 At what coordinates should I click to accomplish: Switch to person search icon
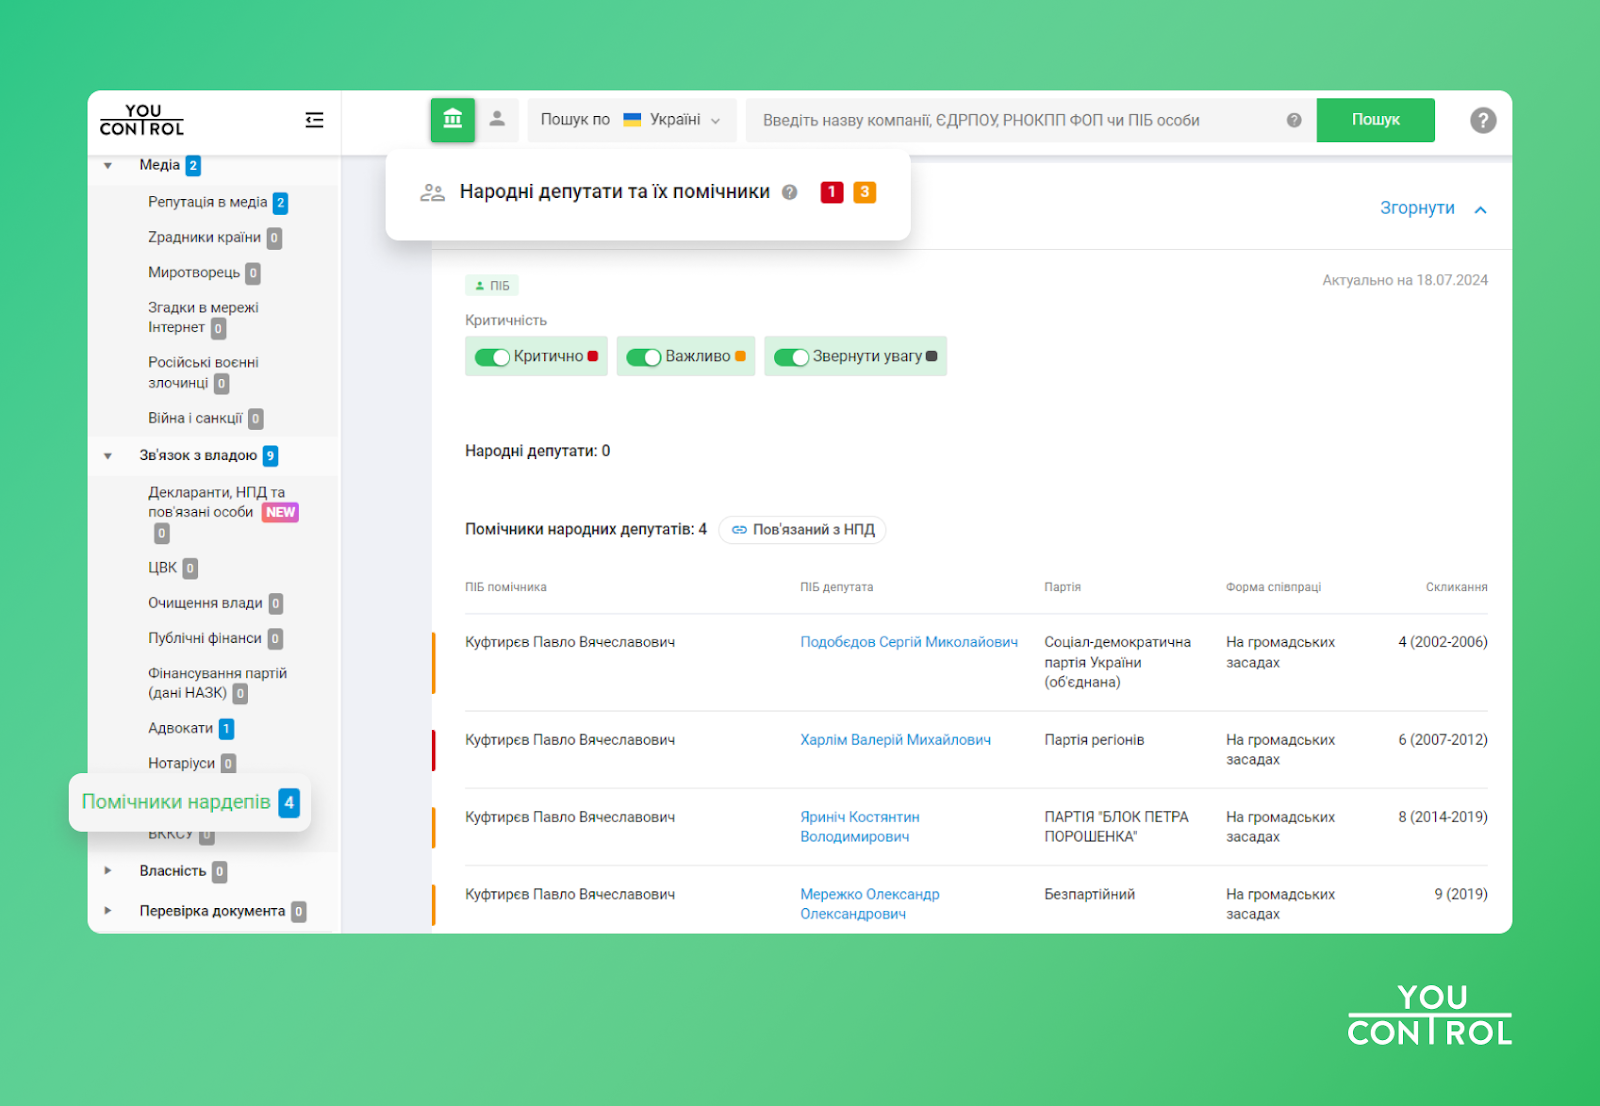coord(497,120)
